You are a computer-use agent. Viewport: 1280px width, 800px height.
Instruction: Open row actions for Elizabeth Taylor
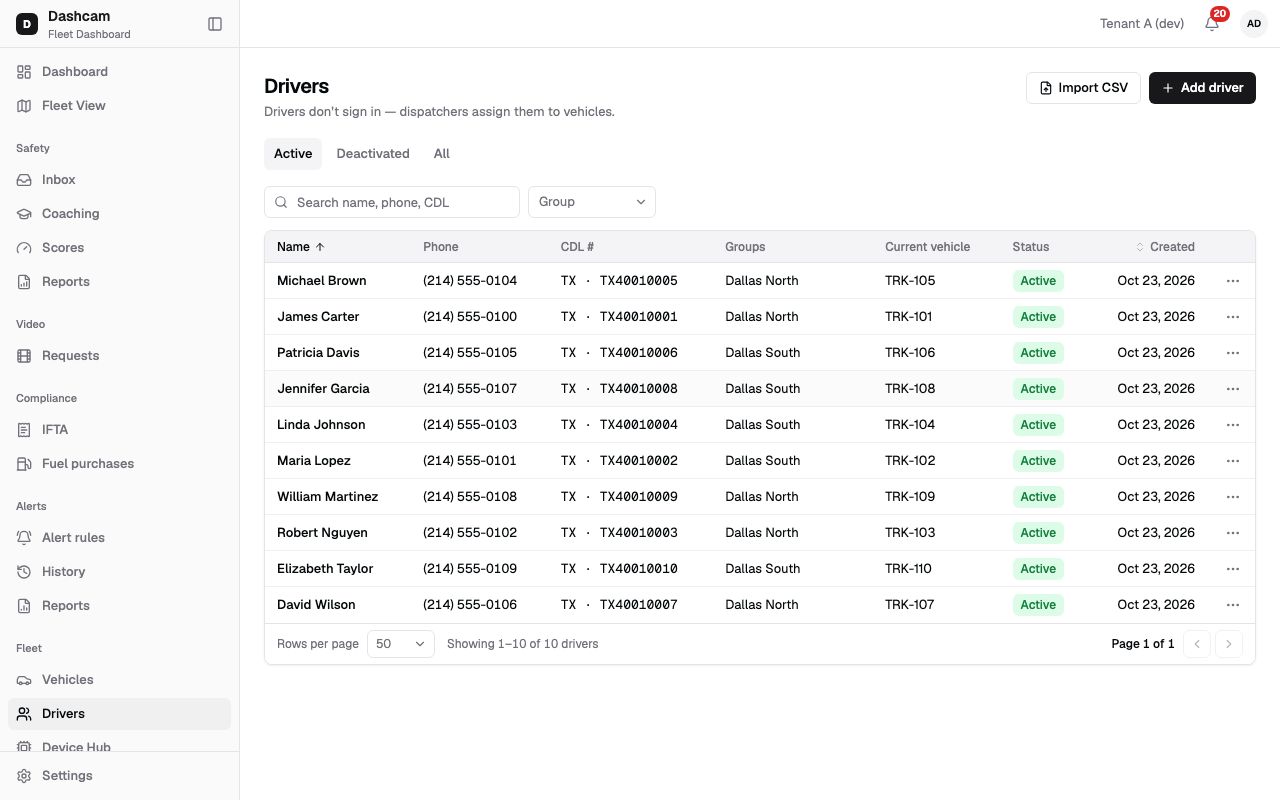[1233, 569]
